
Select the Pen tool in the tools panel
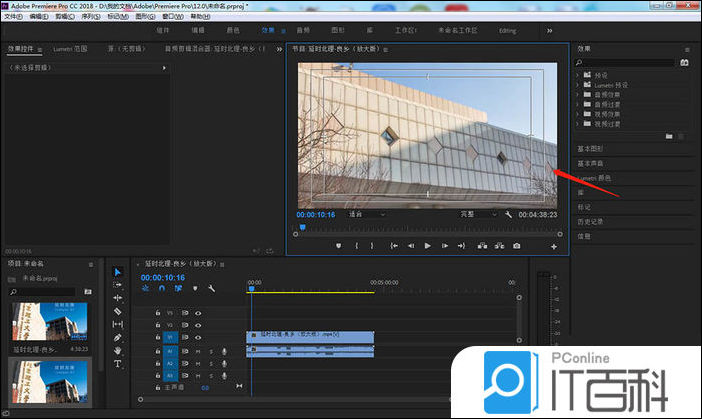point(118,337)
